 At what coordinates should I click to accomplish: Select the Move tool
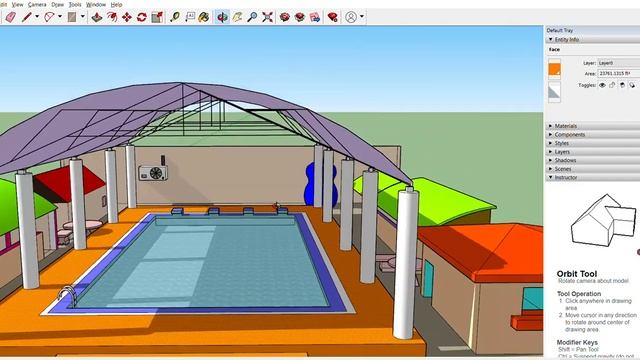pos(127,17)
